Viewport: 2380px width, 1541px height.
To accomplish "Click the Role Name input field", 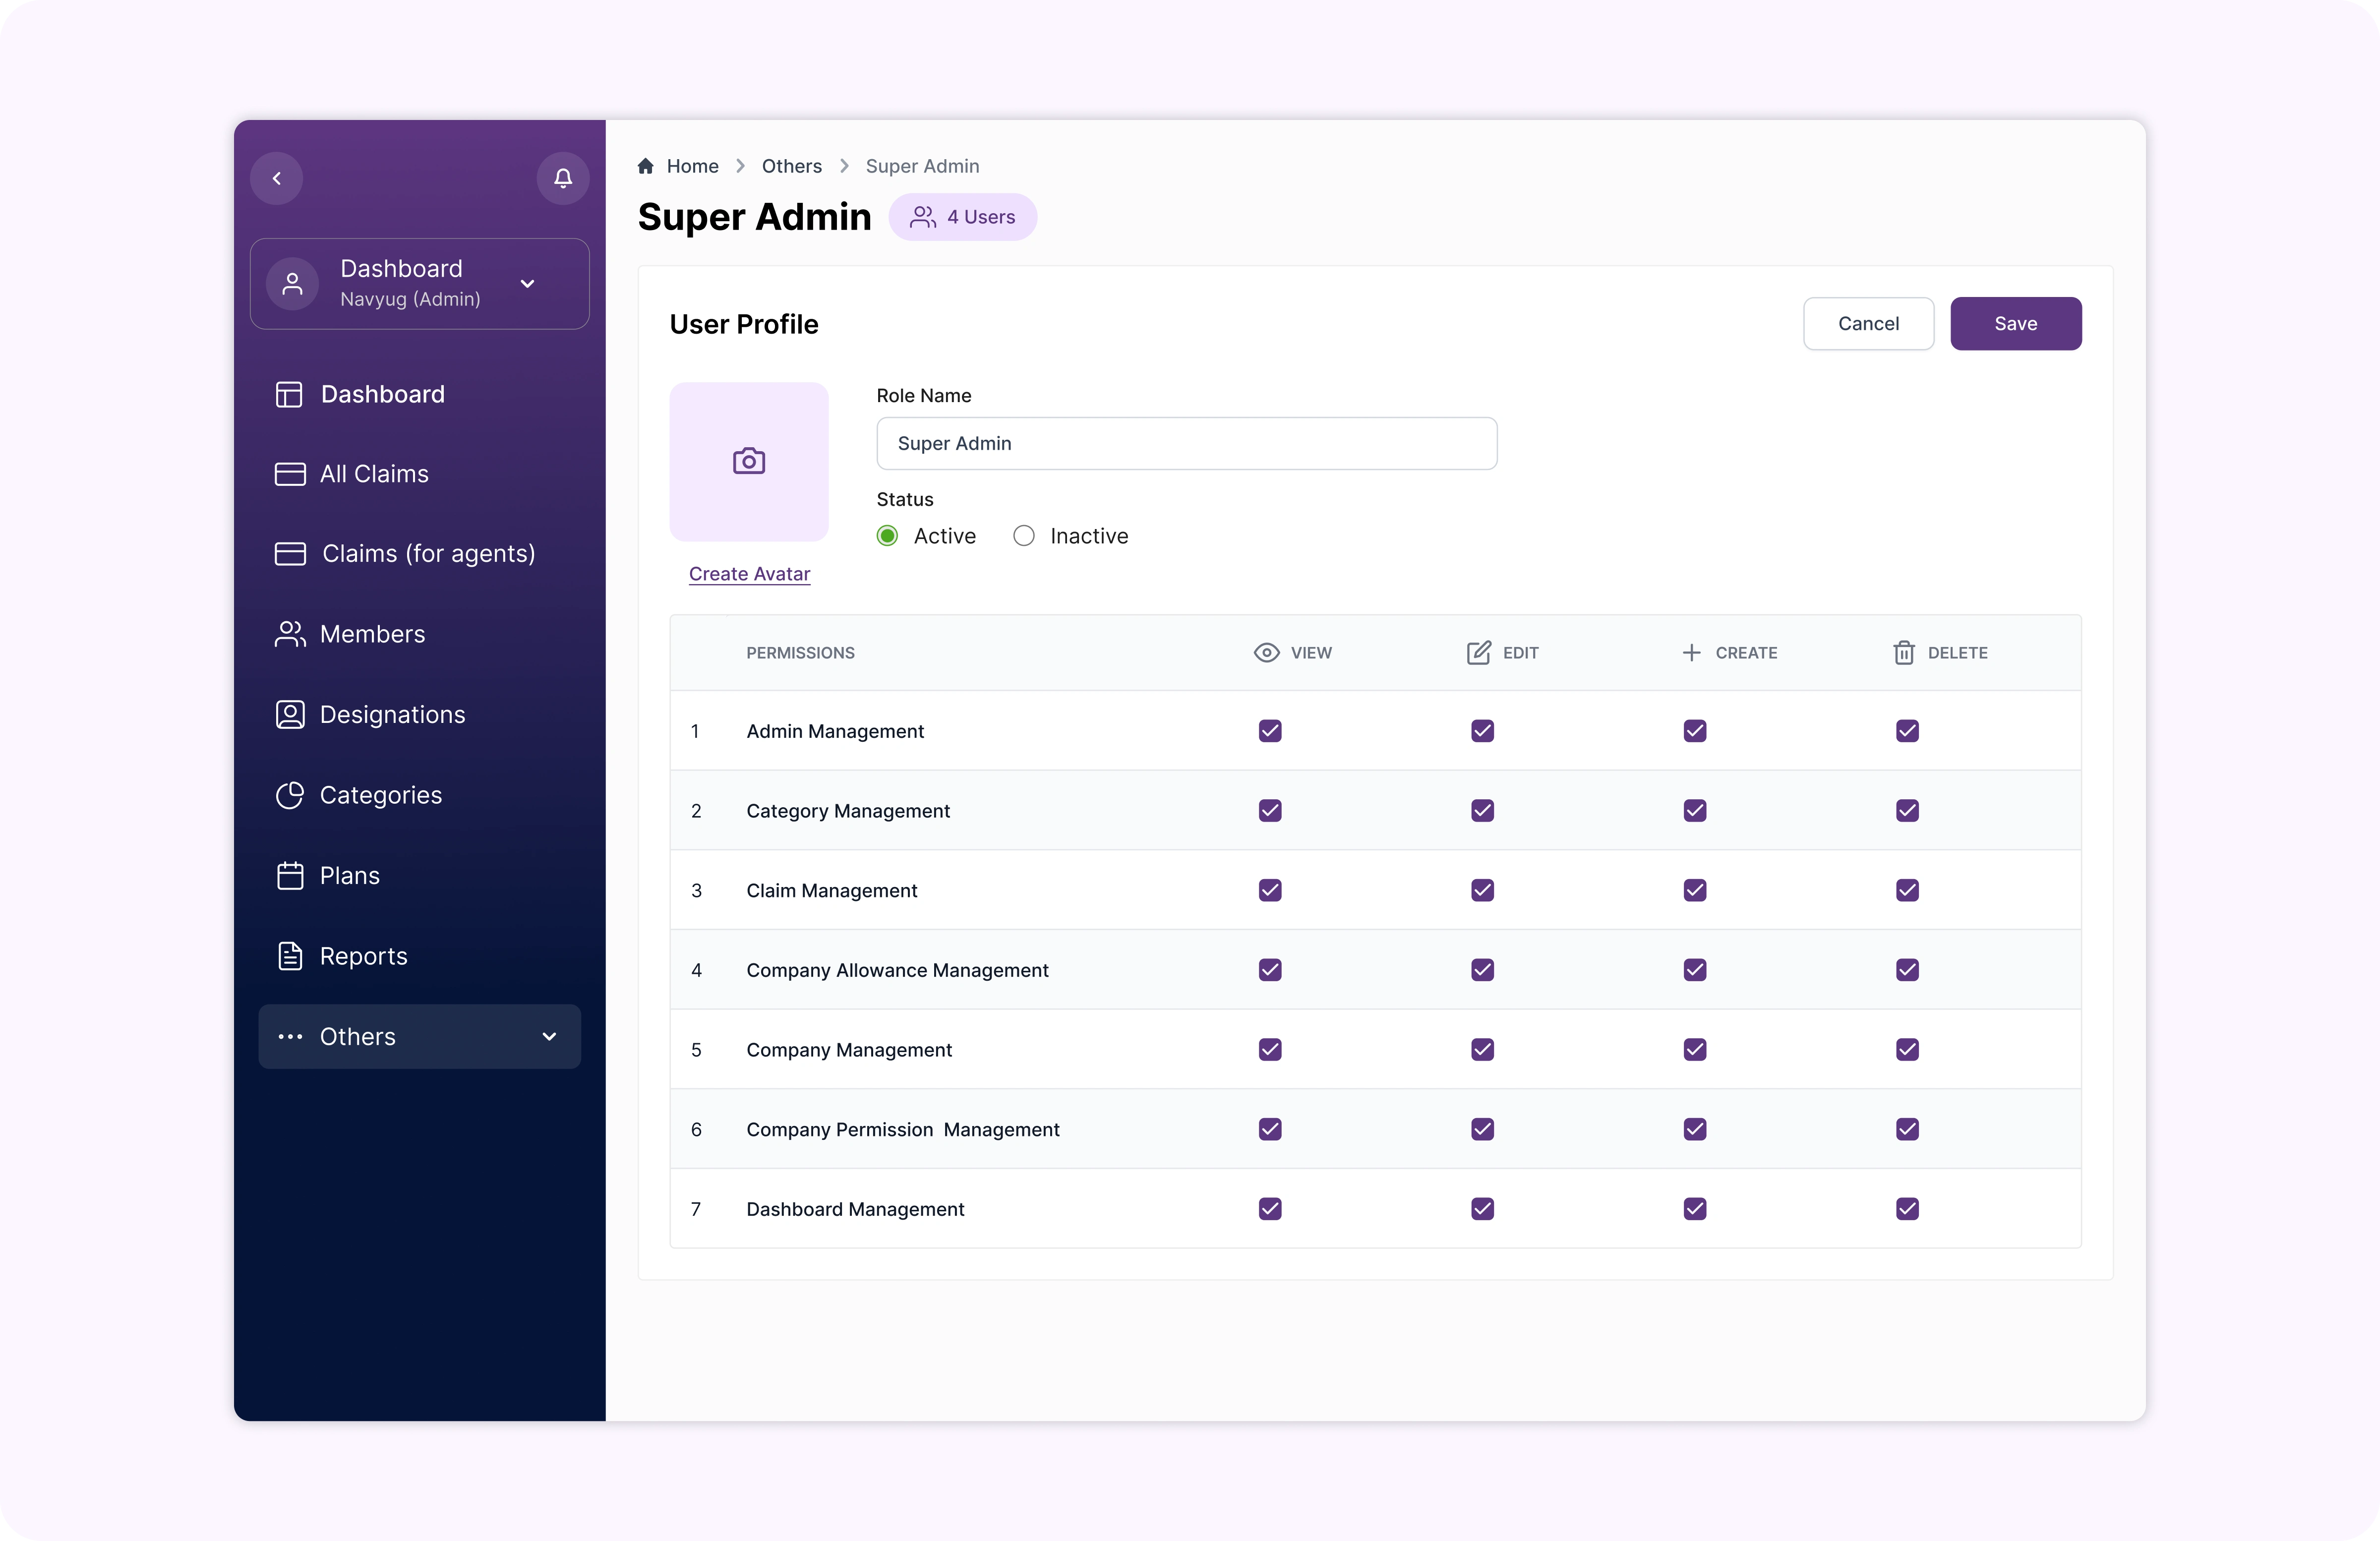I will click(1186, 443).
